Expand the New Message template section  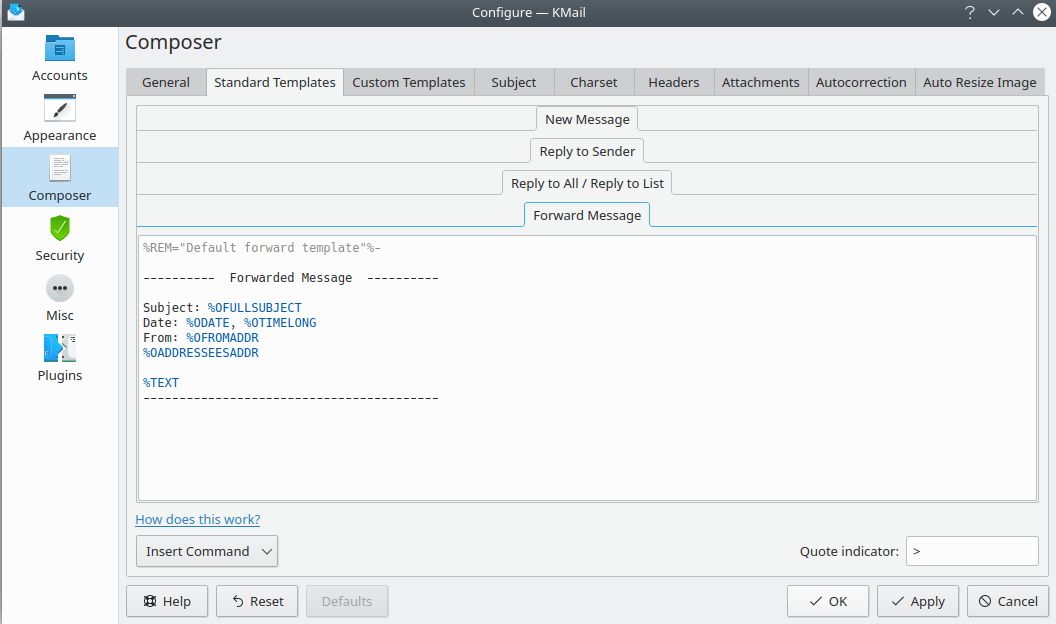[587, 119]
